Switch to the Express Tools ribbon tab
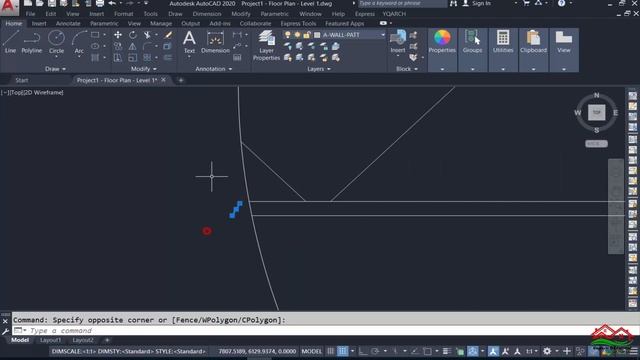Screen dimensions: 640x360 298,24
